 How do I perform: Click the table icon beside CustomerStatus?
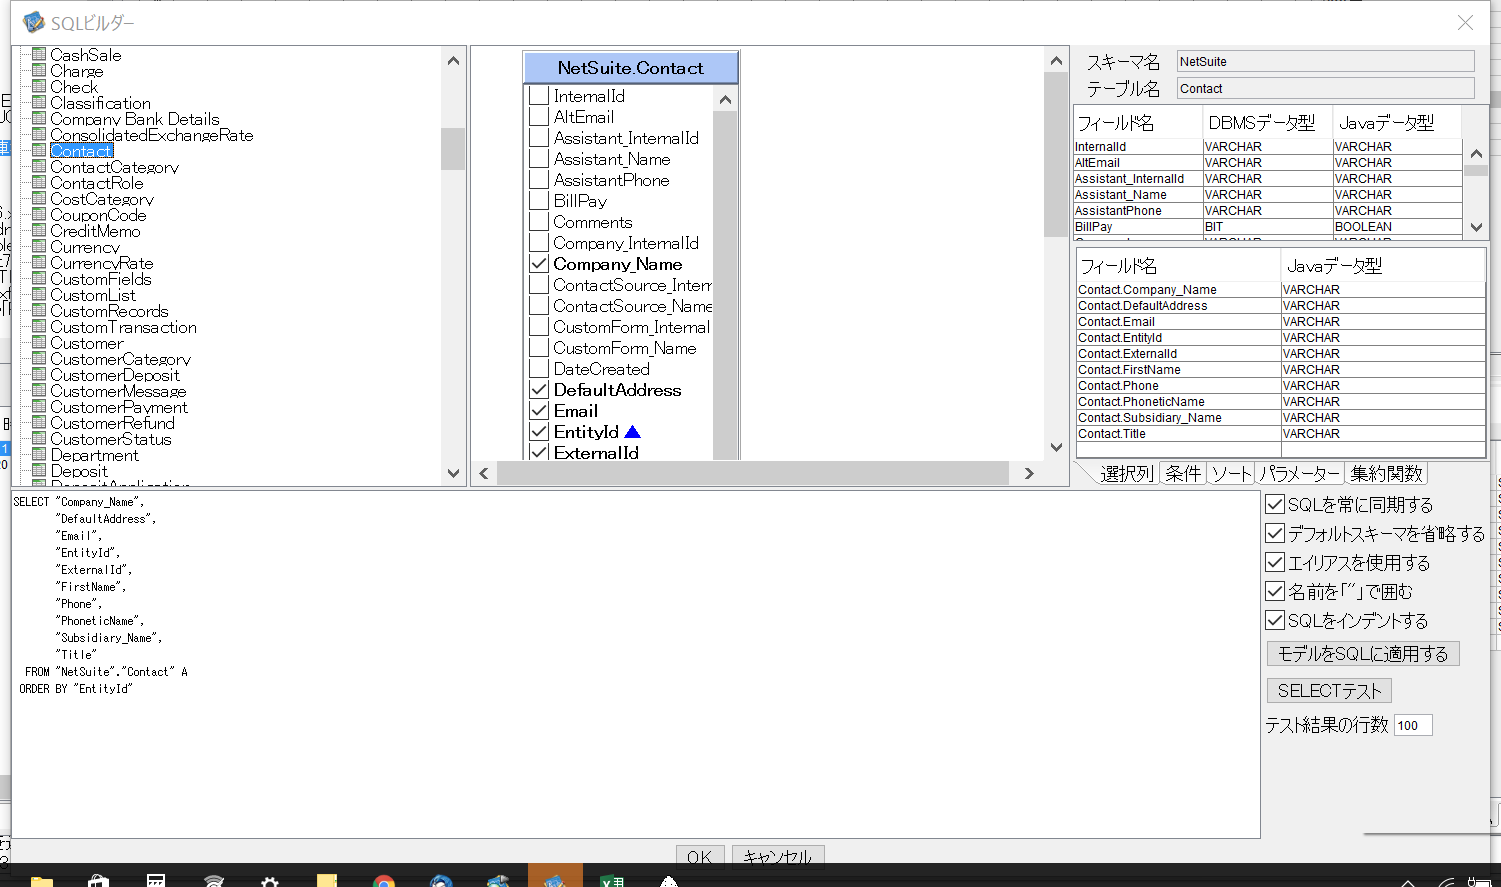pos(39,438)
